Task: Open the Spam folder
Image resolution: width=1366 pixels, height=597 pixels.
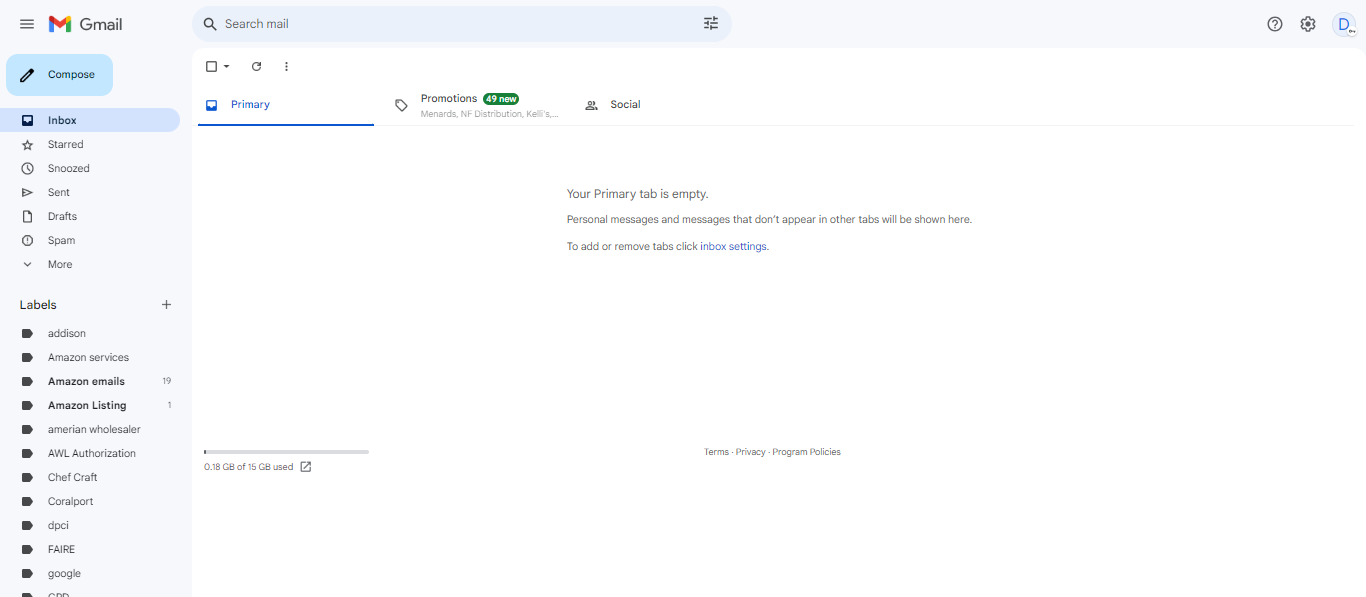Action: (x=90, y=241)
